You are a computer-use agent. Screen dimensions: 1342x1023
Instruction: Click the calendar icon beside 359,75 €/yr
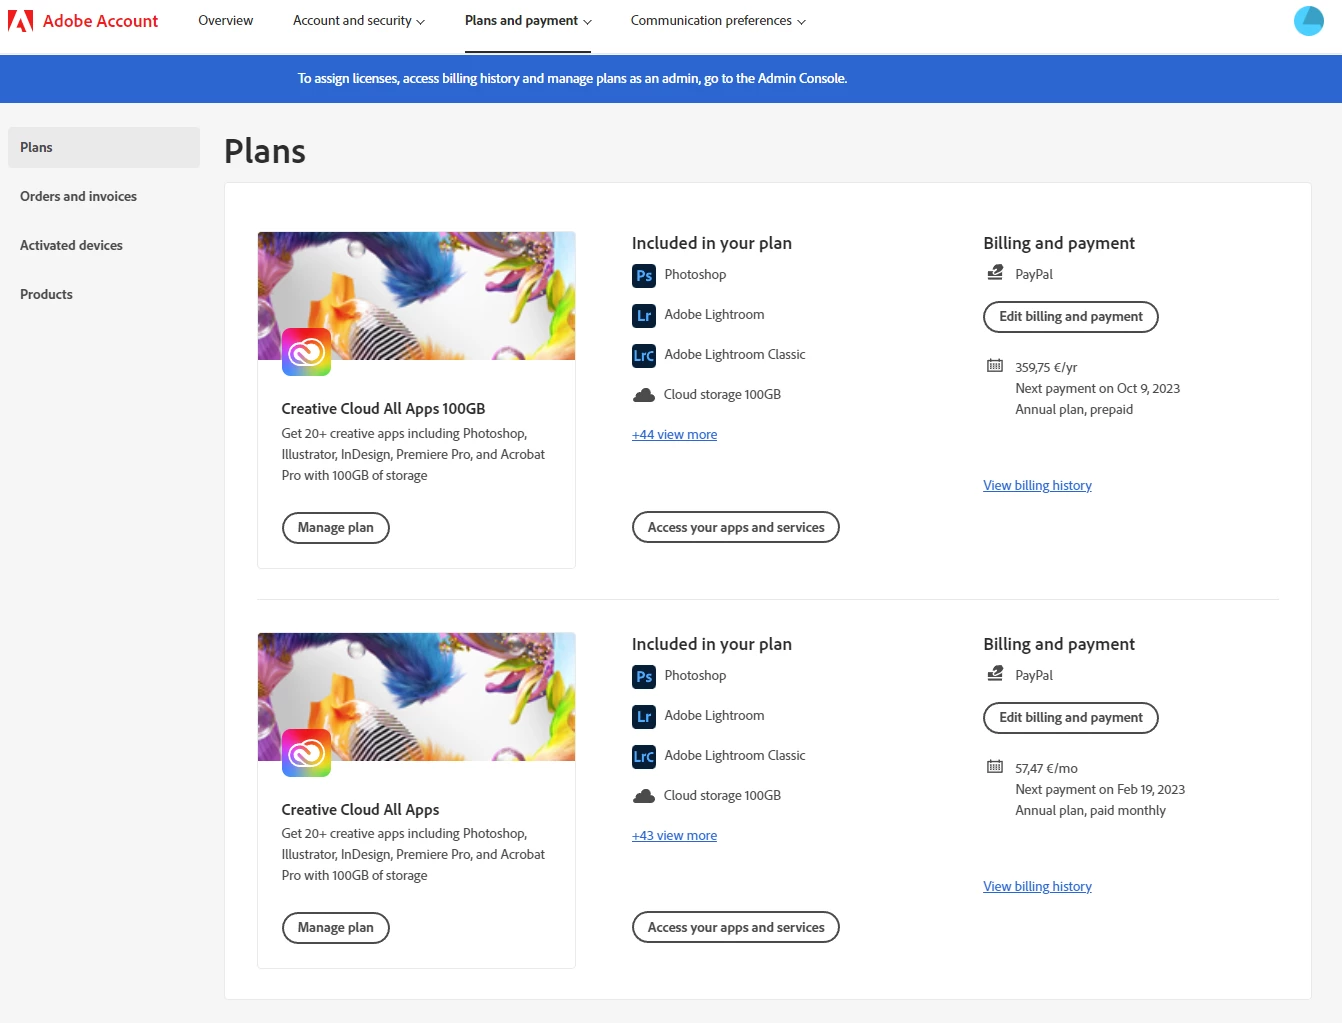(x=995, y=366)
